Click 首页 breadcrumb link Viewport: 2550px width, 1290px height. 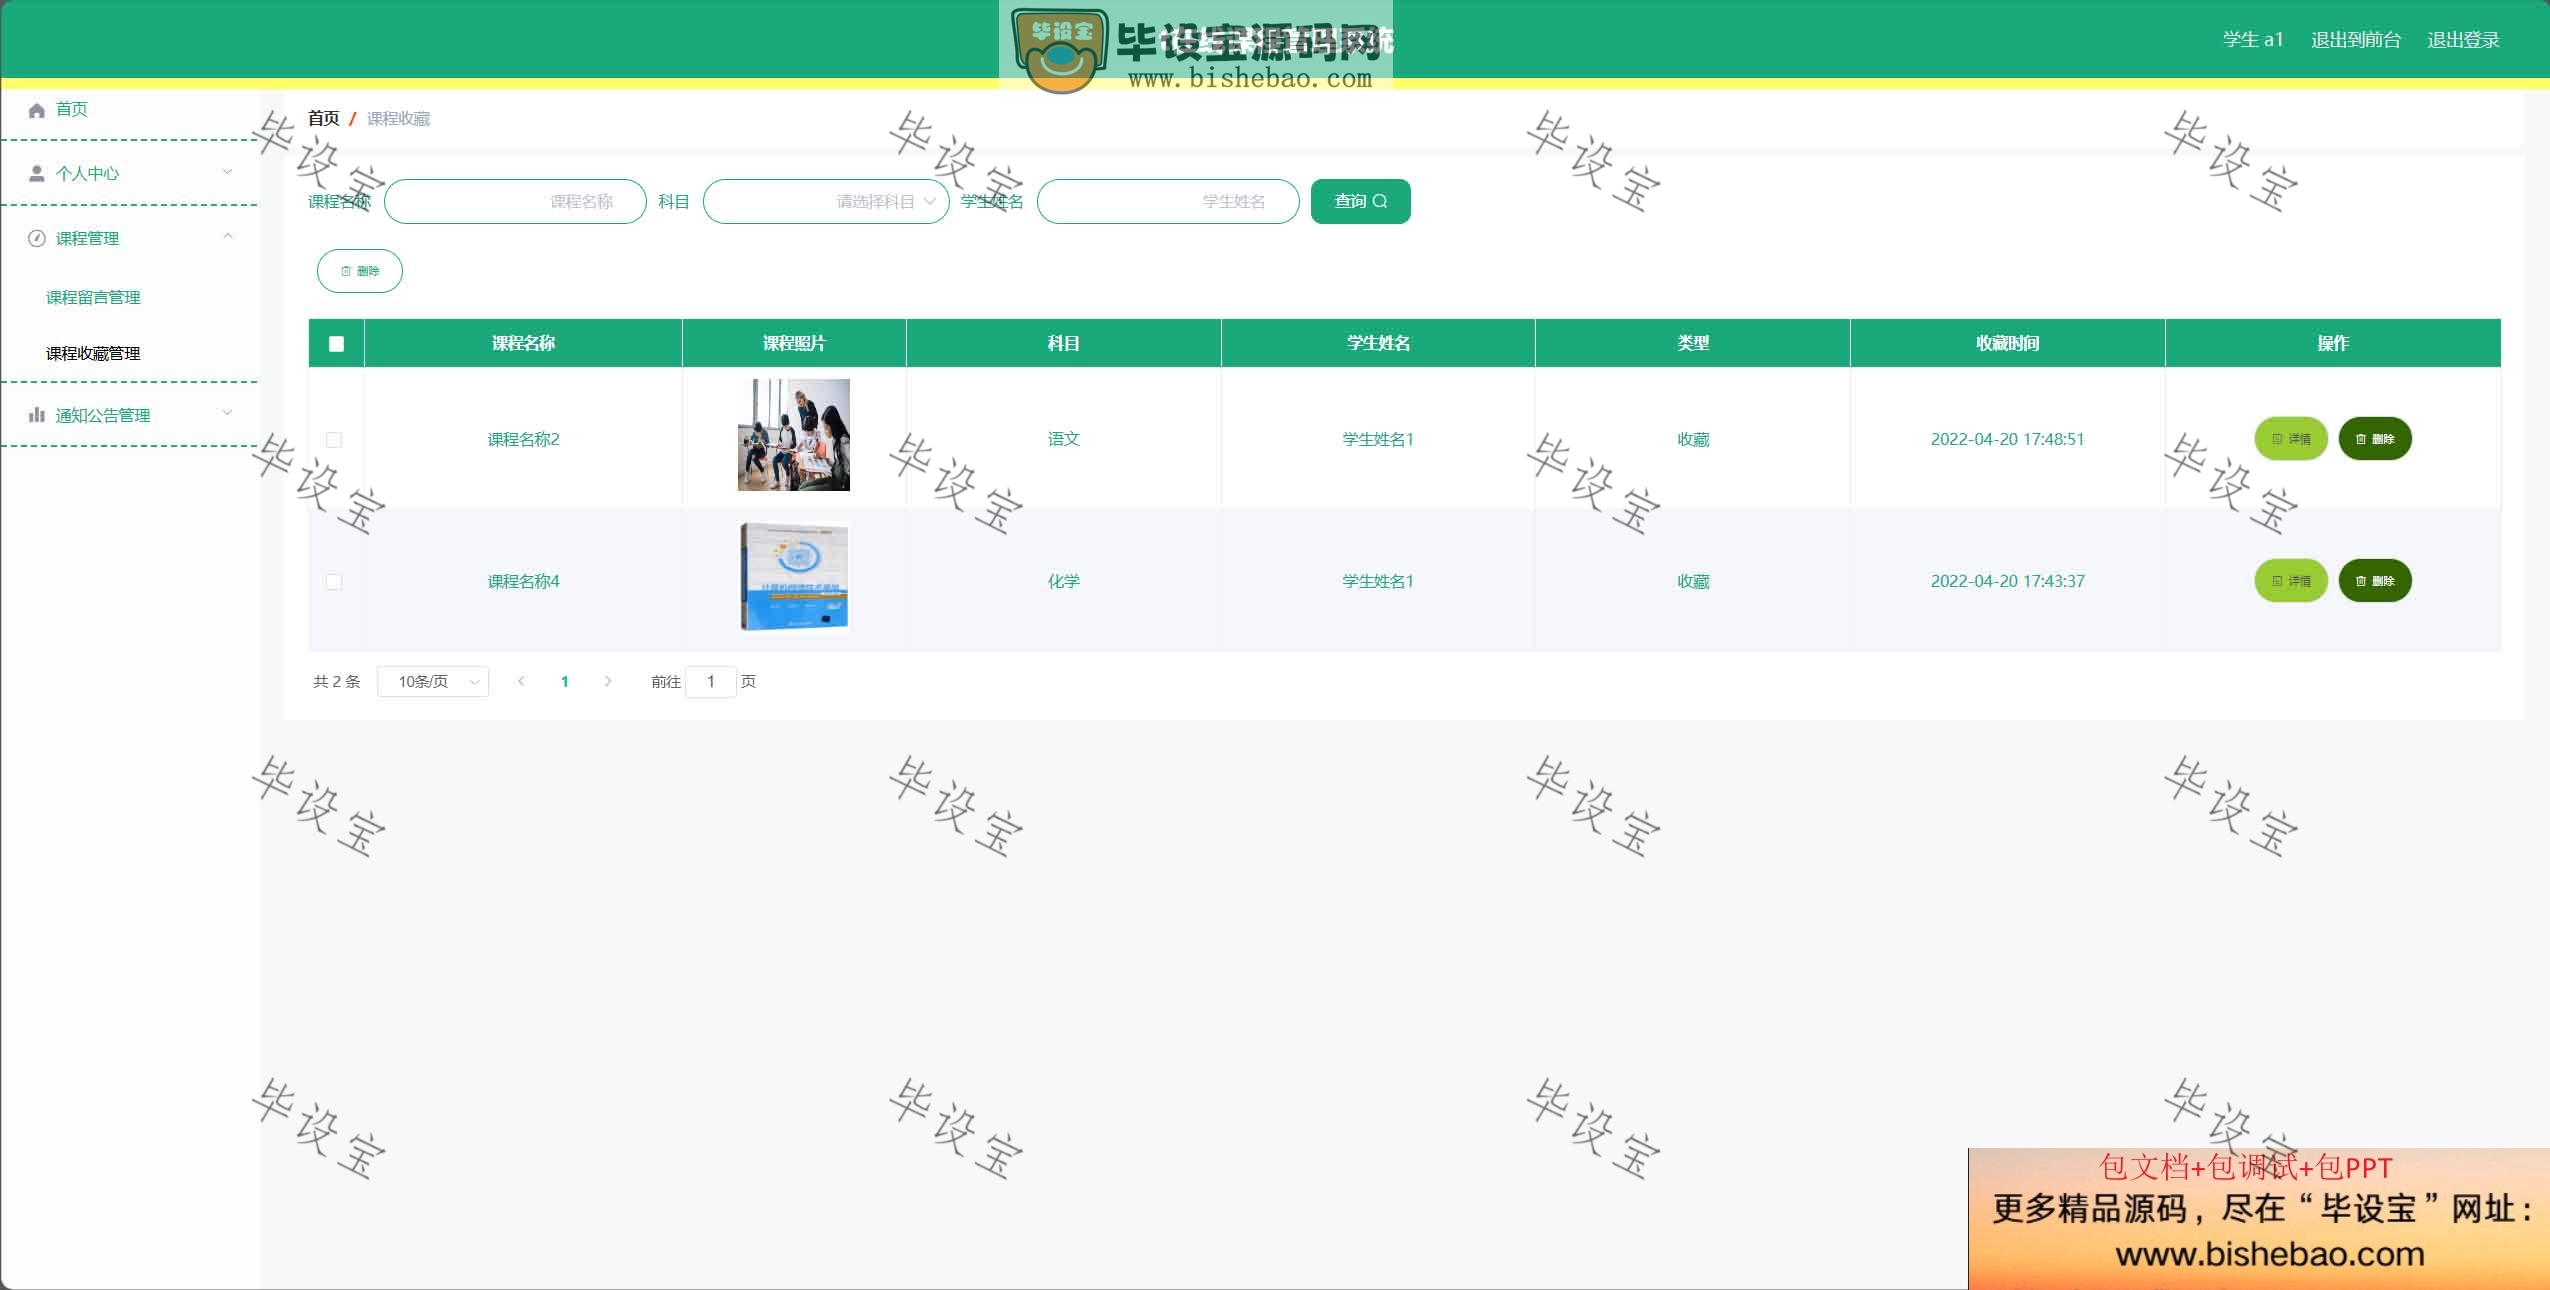point(323,118)
